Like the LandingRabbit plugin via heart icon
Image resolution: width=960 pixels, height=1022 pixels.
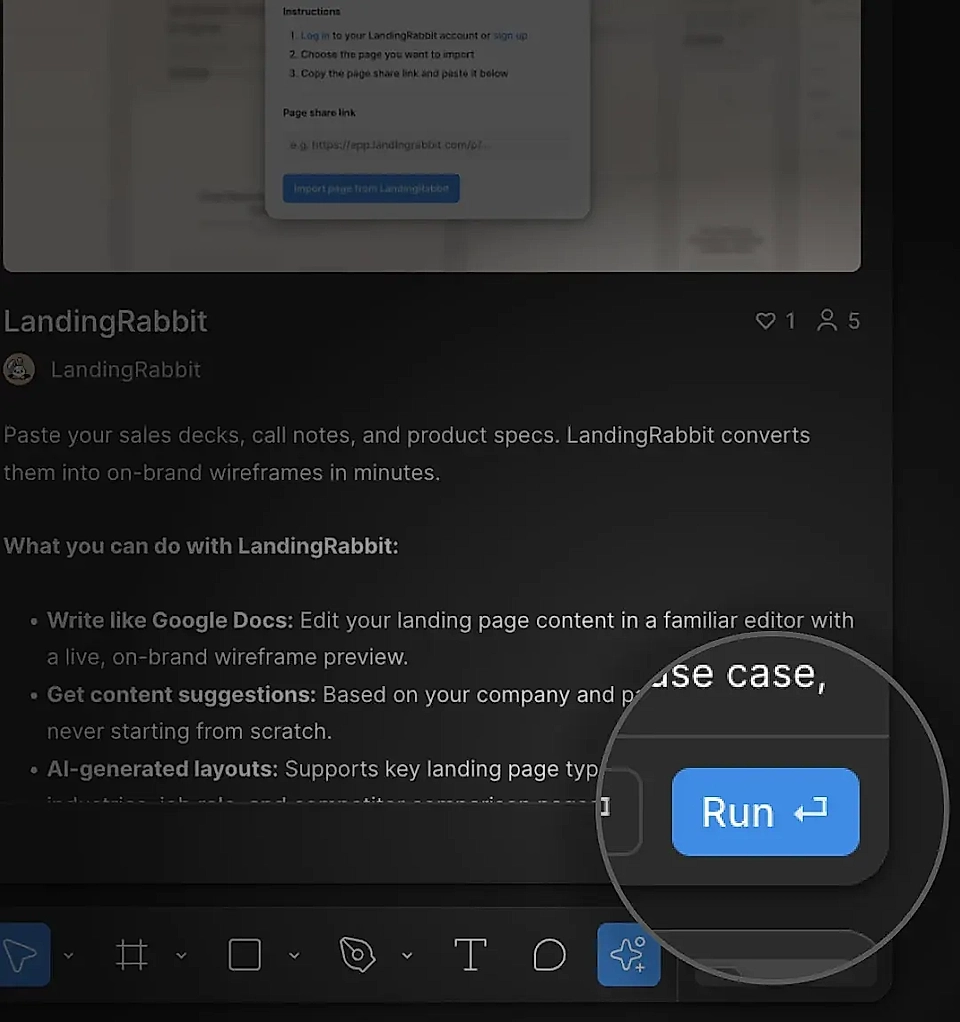click(766, 321)
